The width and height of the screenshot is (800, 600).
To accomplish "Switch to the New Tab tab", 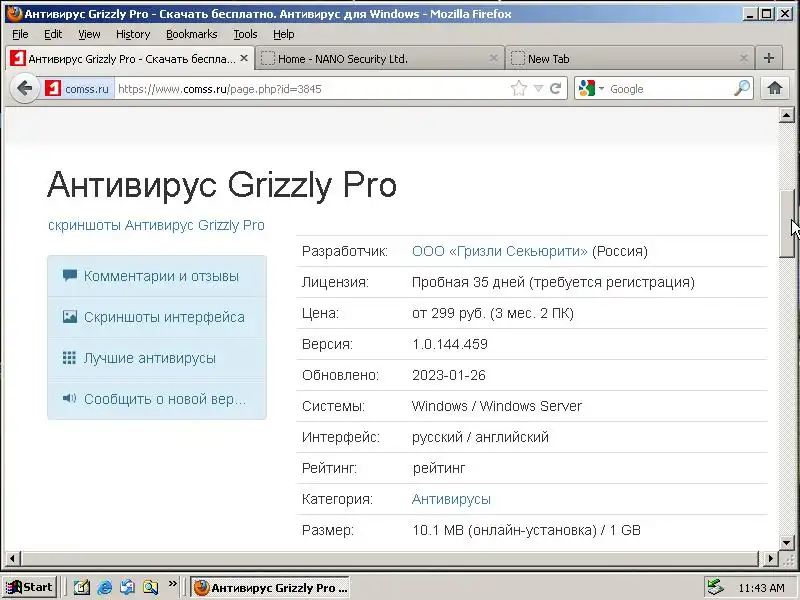I will coord(630,58).
